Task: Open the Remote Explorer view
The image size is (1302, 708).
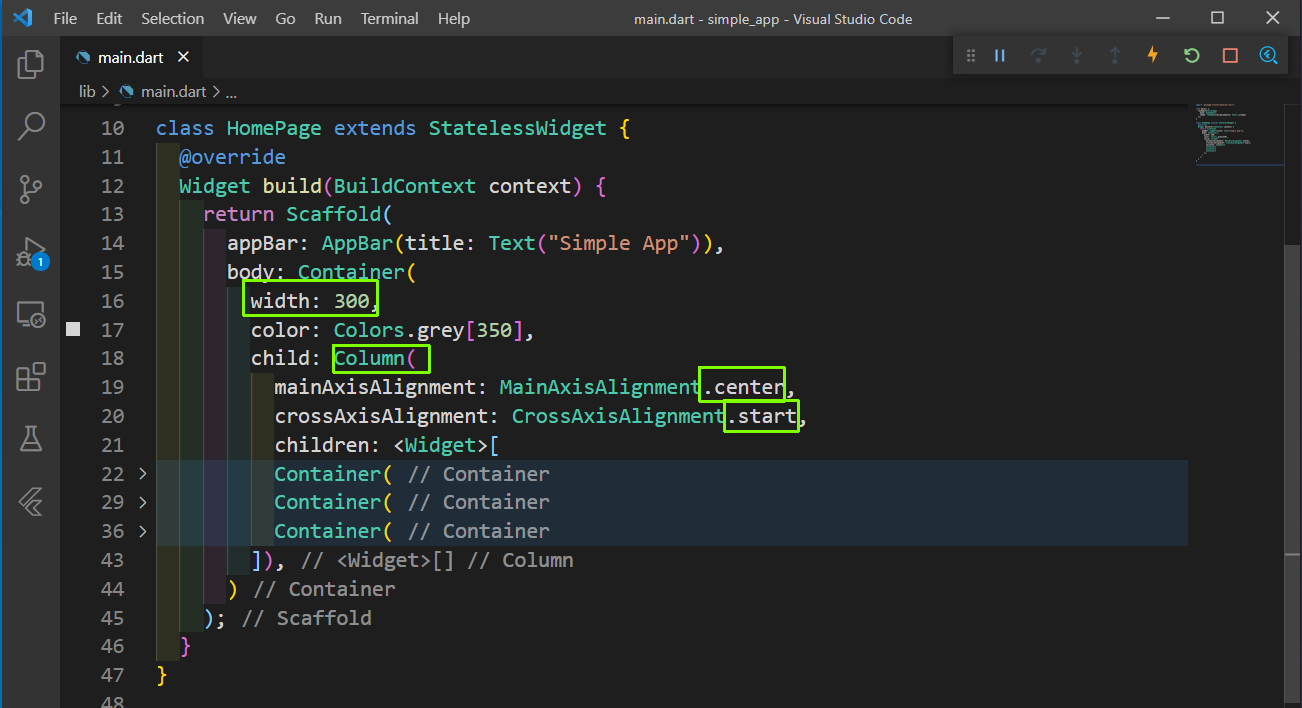Action: point(31,315)
